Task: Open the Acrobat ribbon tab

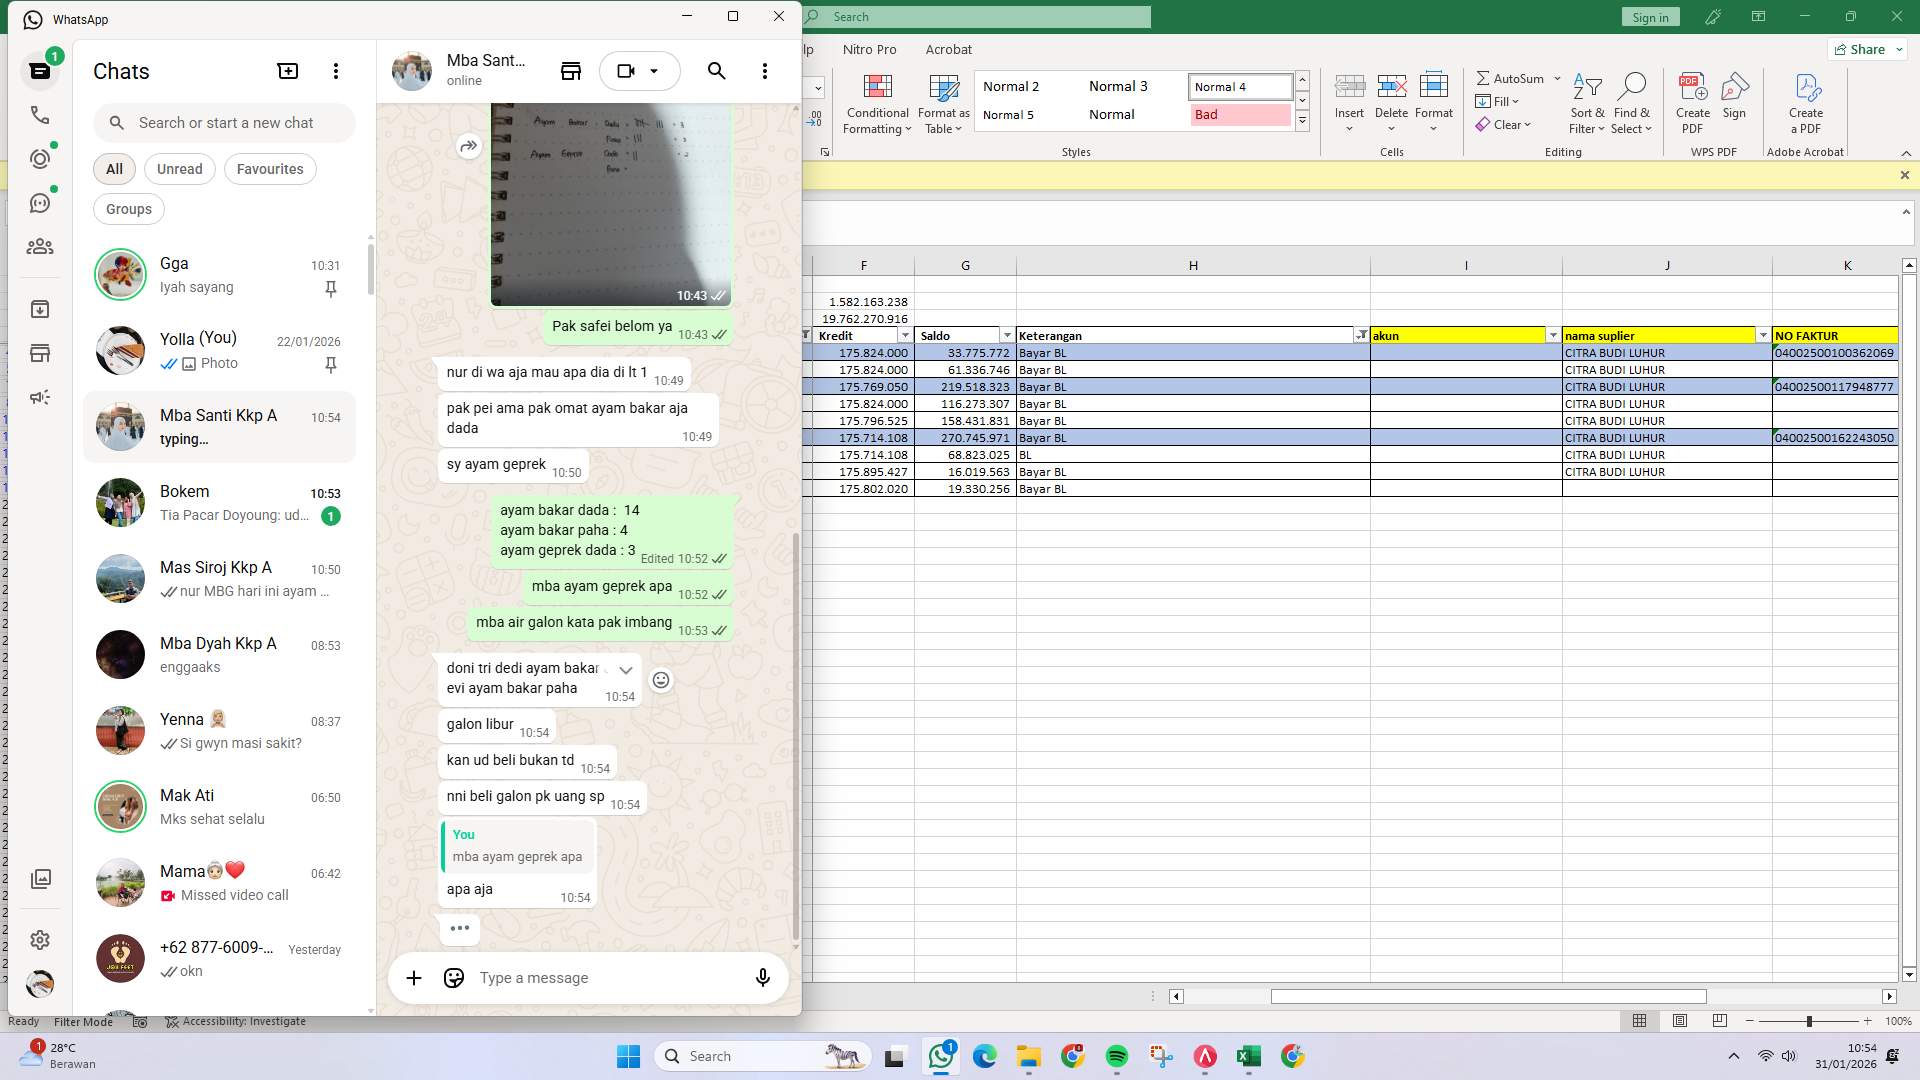Action: point(948,49)
